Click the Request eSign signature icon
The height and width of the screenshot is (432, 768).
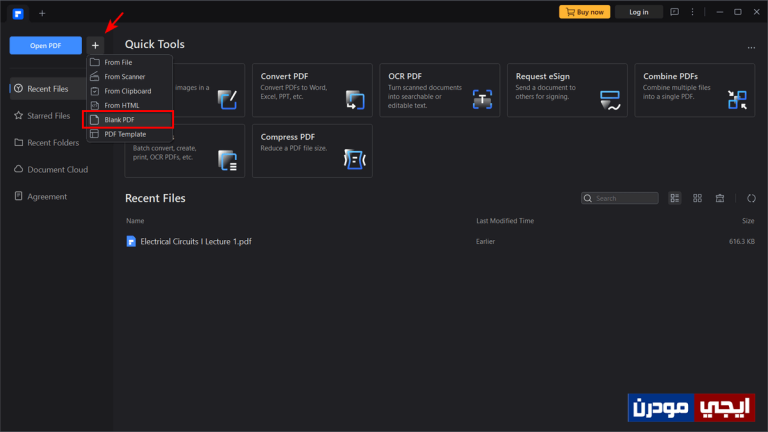[610, 100]
